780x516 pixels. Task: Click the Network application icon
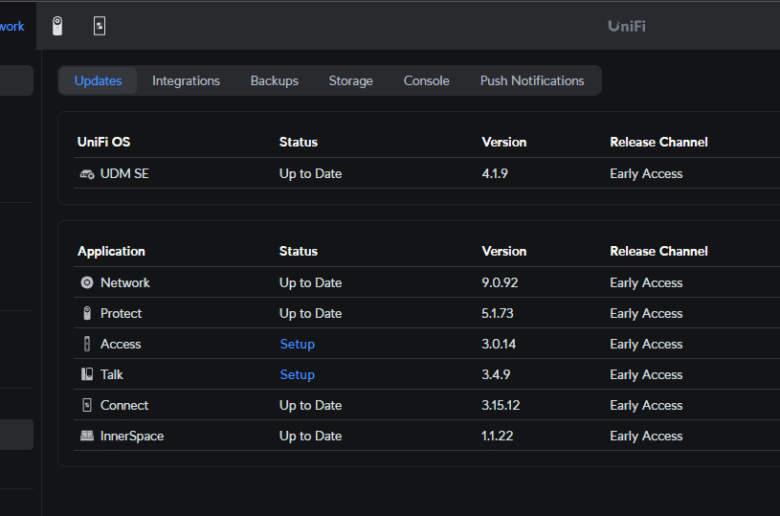tap(87, 283)
